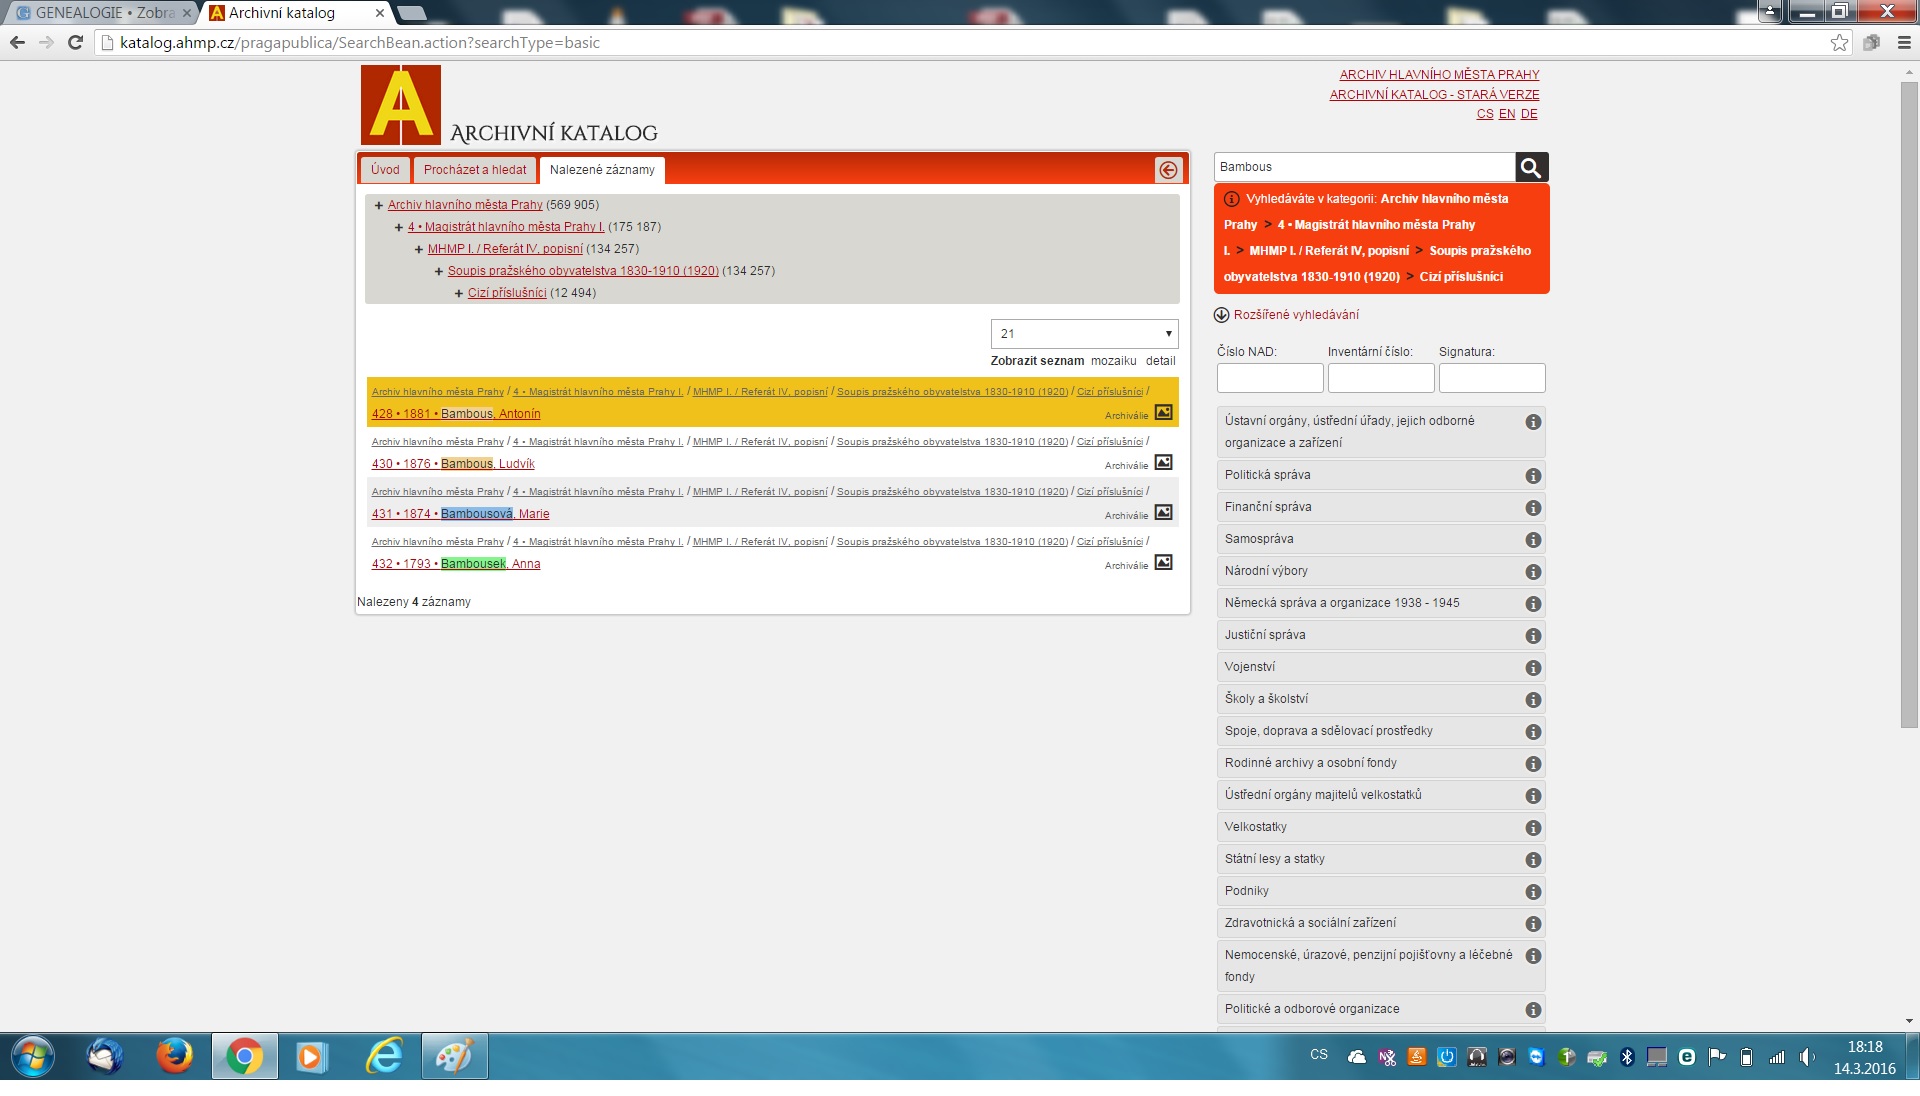Viewport: 1920px width, 1096px height.
Task: Go to the Úvod tab
Action: click(x=385, y=170)
